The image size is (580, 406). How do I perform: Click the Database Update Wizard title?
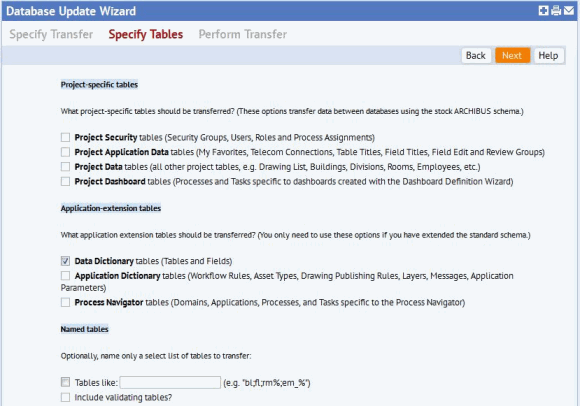71,11
